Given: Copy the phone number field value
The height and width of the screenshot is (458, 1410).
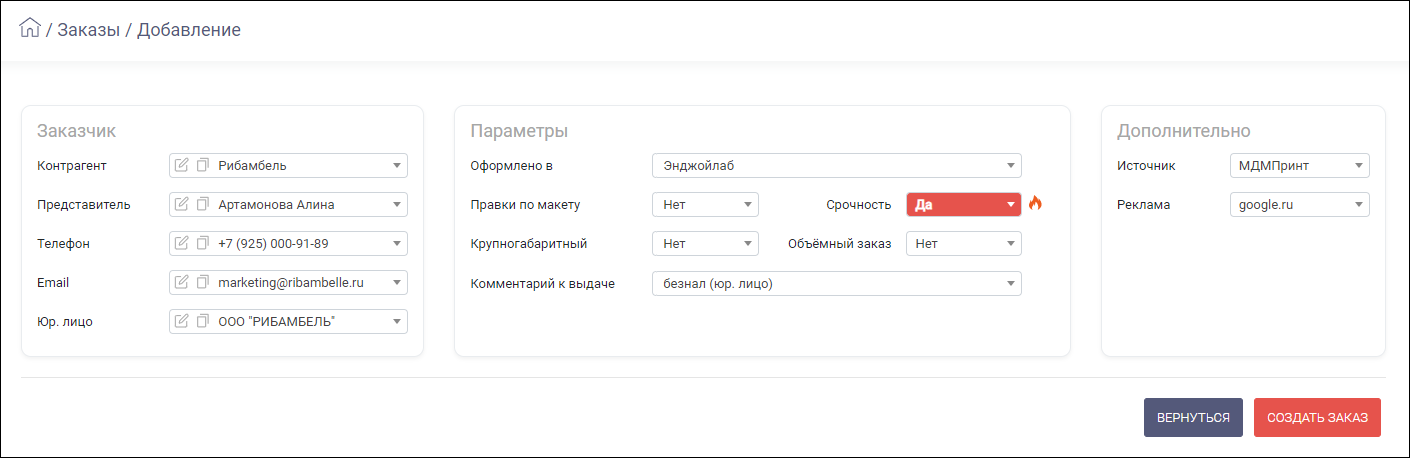Looking at the screenshot, I should (203, 243).
